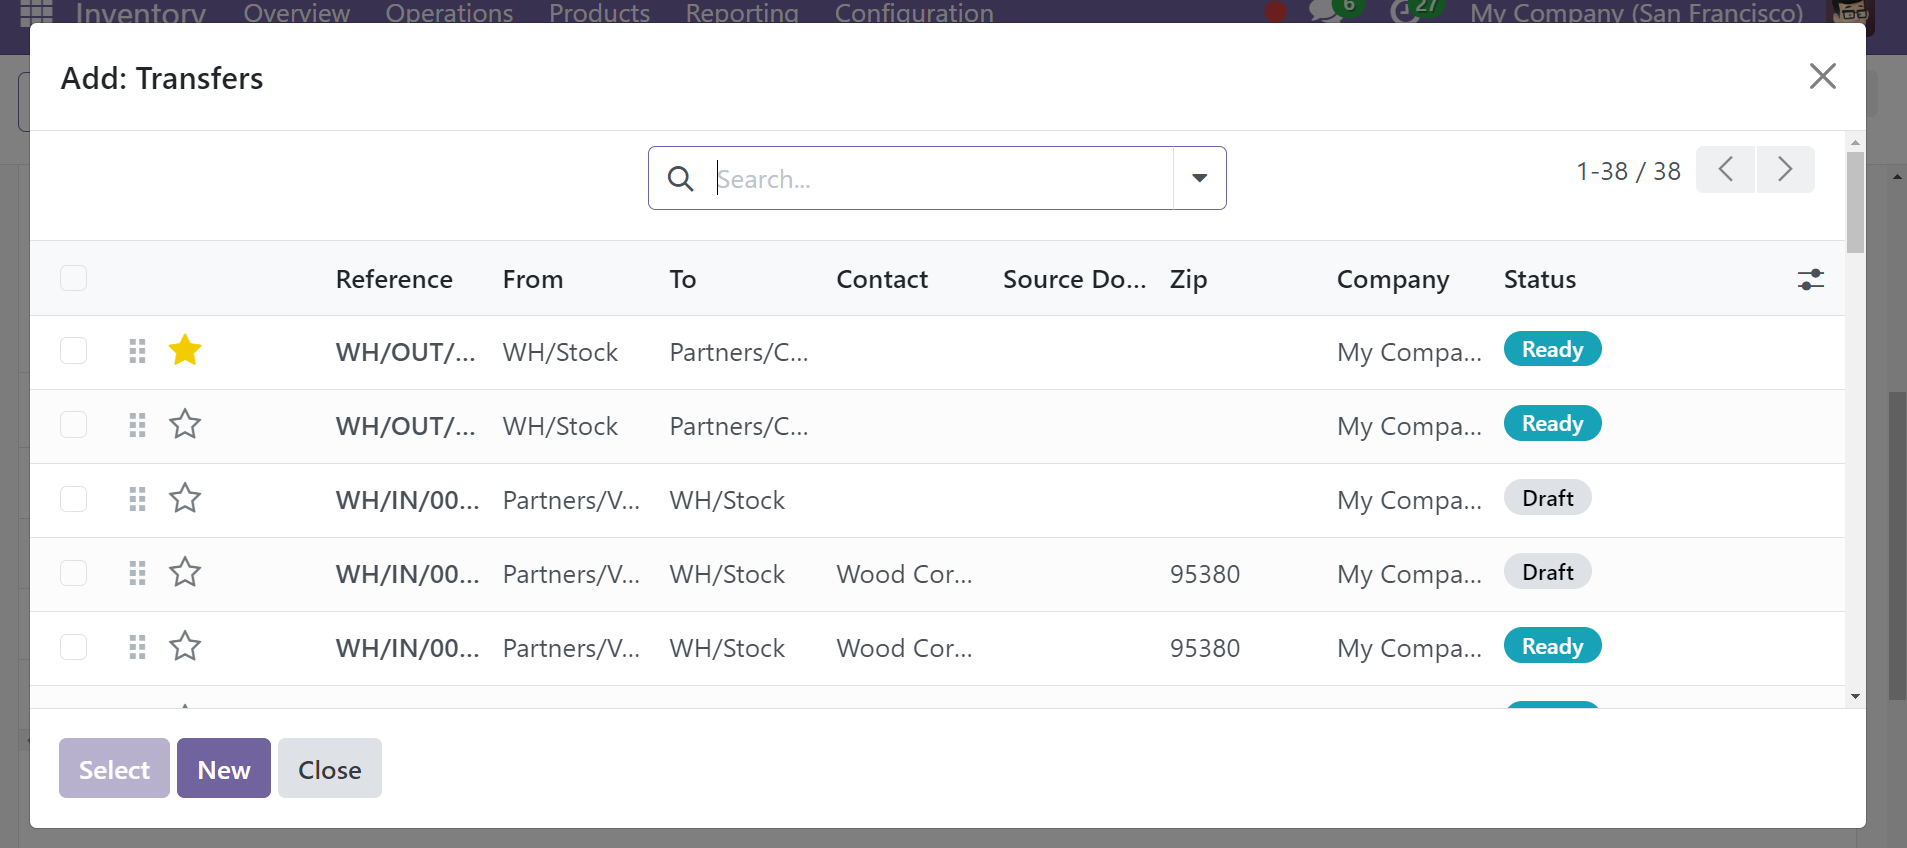Click the New button
Screen dimensions: 1907x848
coord(224,769)
